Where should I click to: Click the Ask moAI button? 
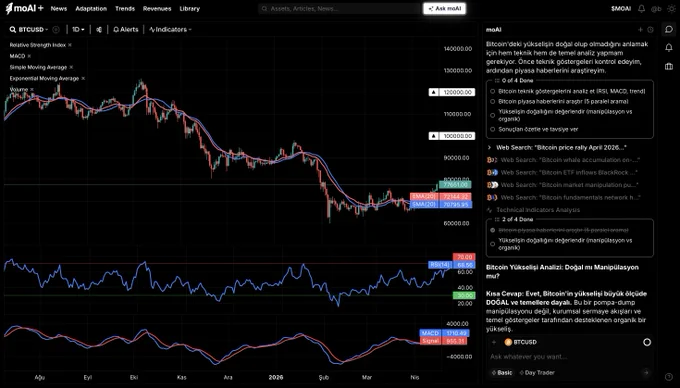click(445, 9)
